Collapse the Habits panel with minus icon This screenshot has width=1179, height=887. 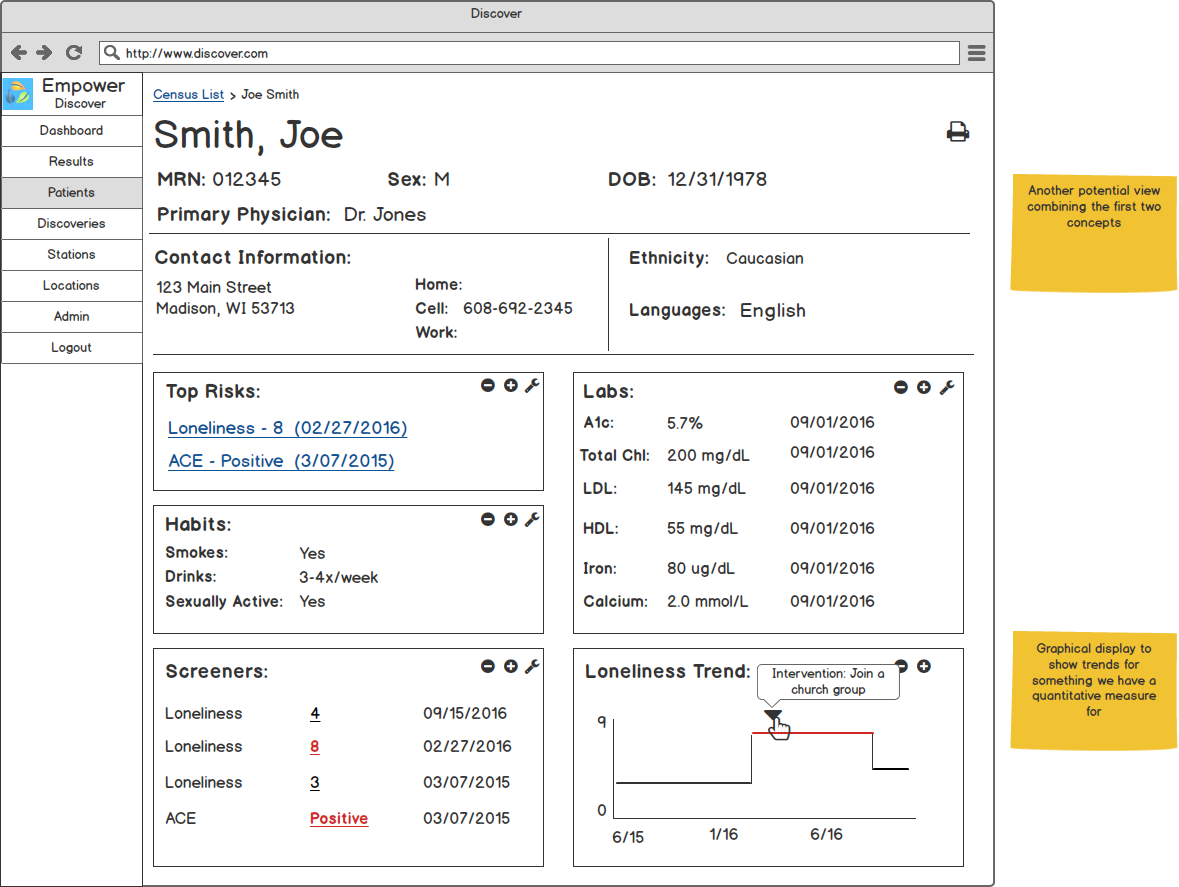point(488,519)
